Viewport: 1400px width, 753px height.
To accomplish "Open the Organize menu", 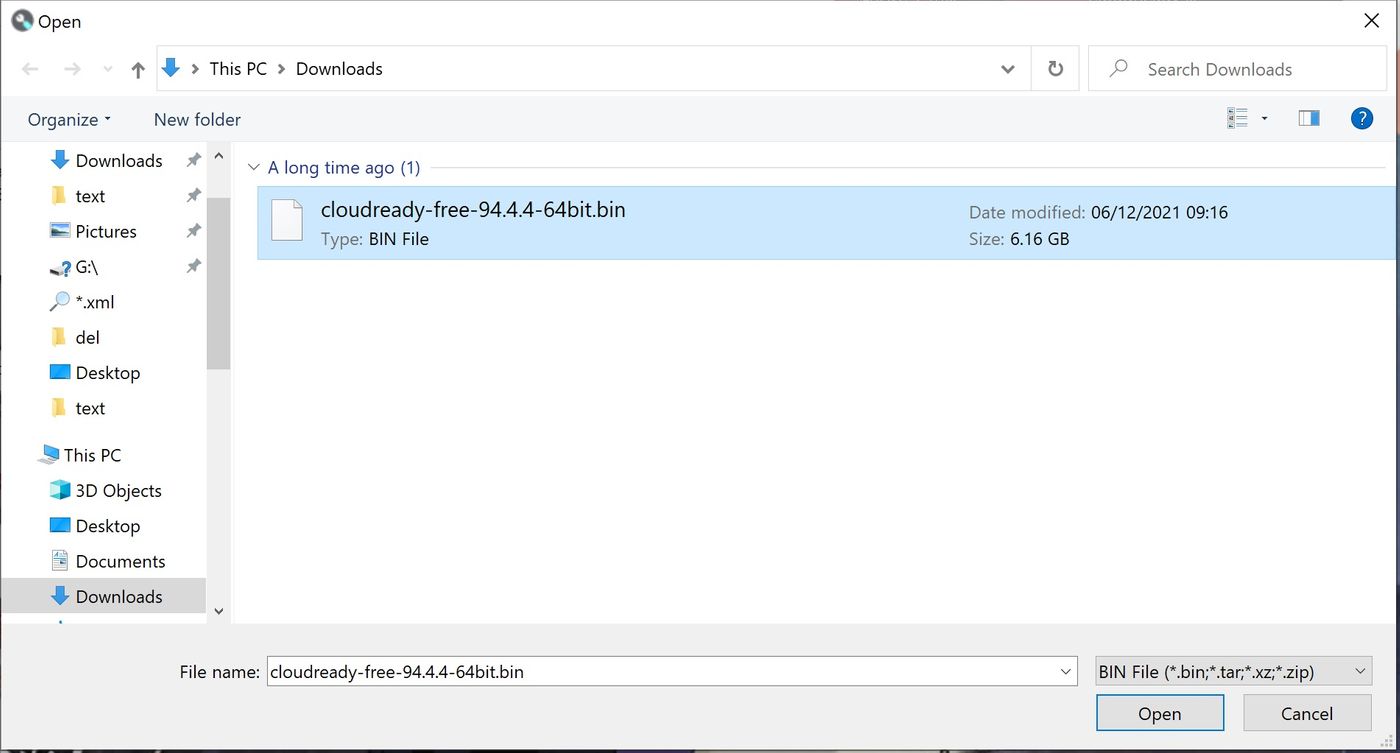I will tap(69, 120).
